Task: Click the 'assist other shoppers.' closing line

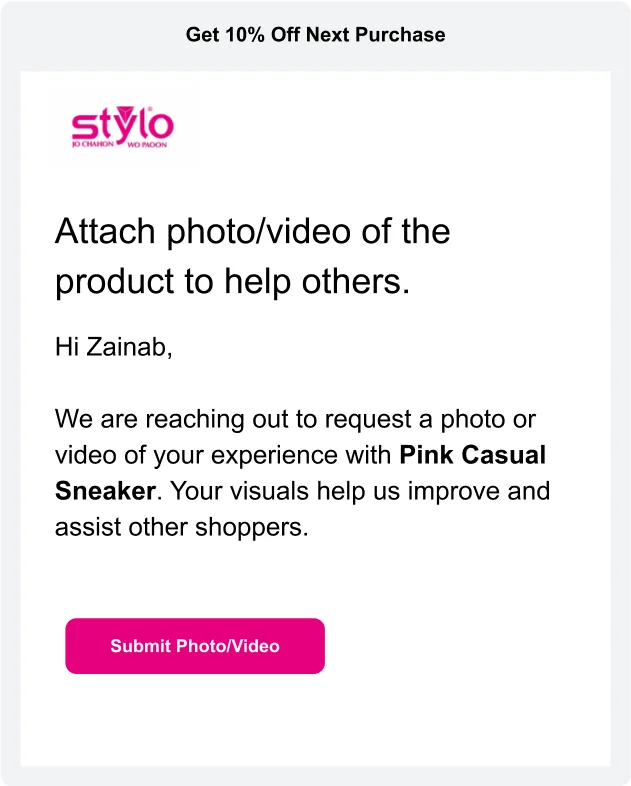Action: tap(181, 527)
